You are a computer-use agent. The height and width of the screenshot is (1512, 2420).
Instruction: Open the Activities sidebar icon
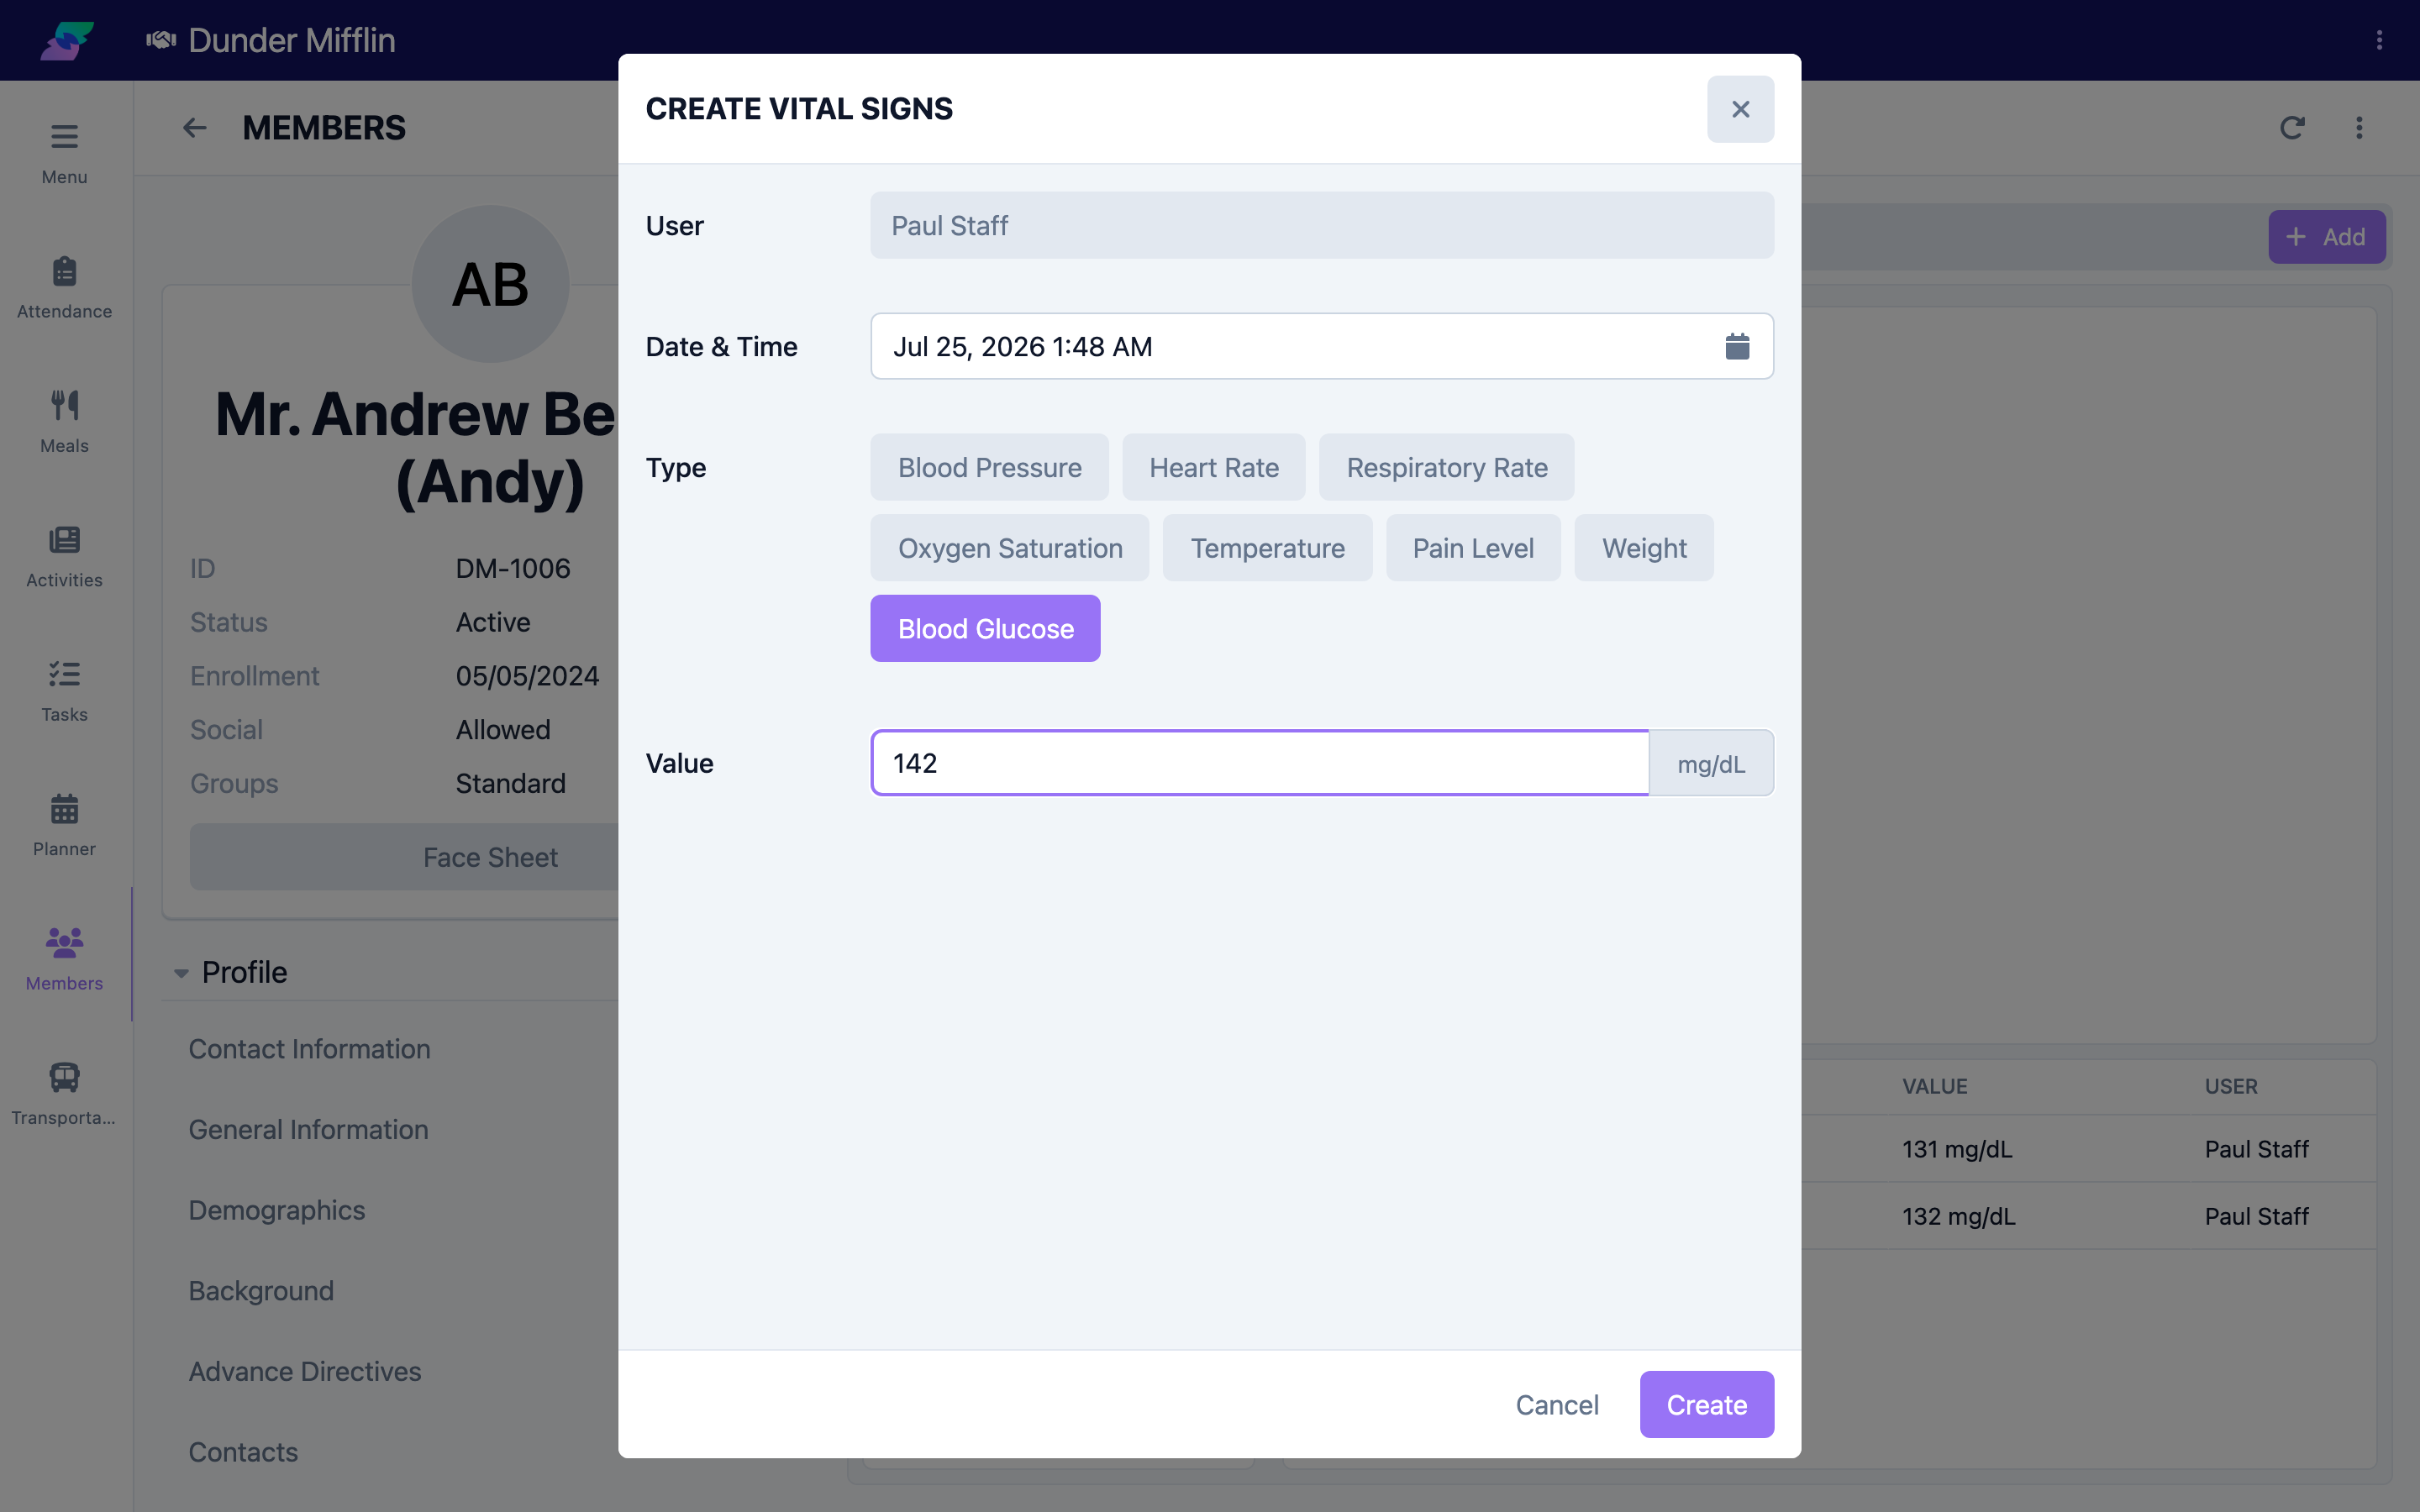(x=64, y=540)
